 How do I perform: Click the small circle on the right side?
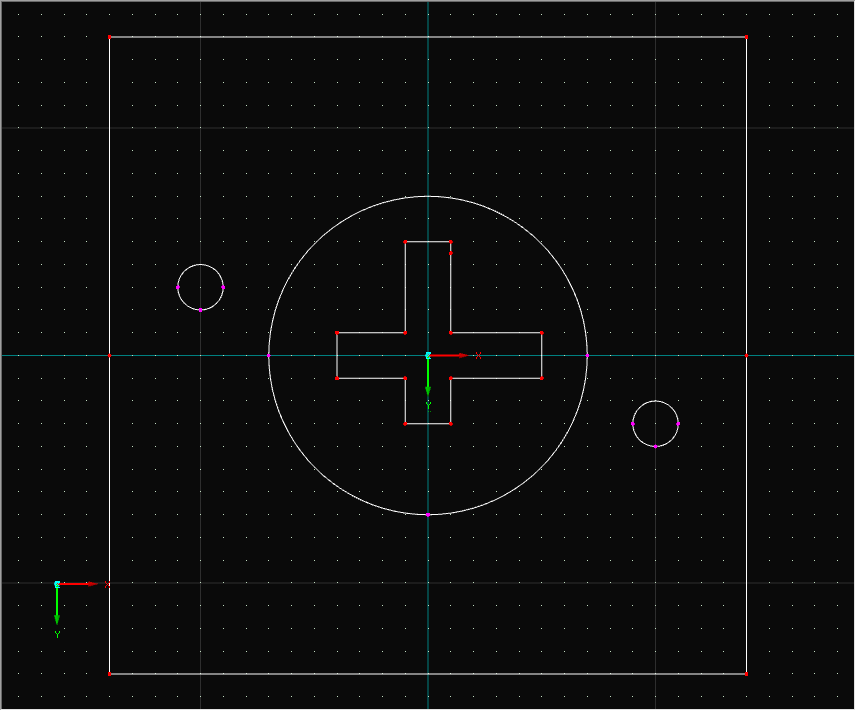(x=657, y=401)
